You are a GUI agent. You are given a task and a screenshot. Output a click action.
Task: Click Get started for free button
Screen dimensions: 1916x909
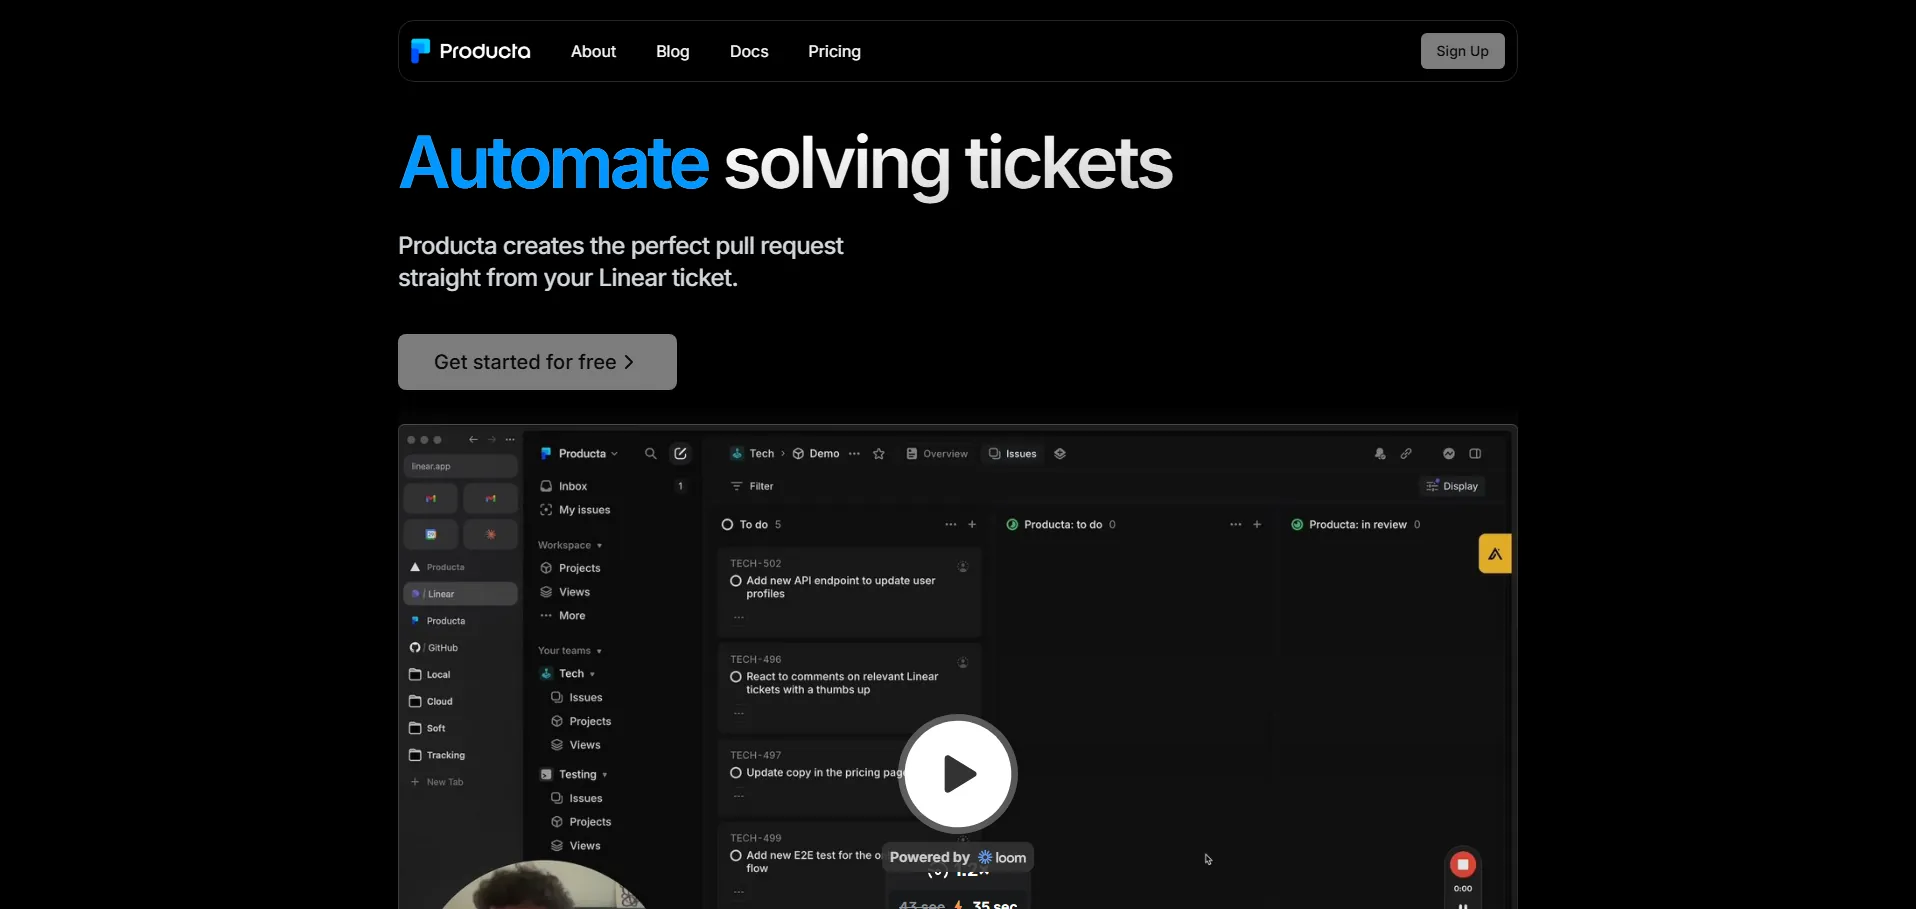coord(537,362)
